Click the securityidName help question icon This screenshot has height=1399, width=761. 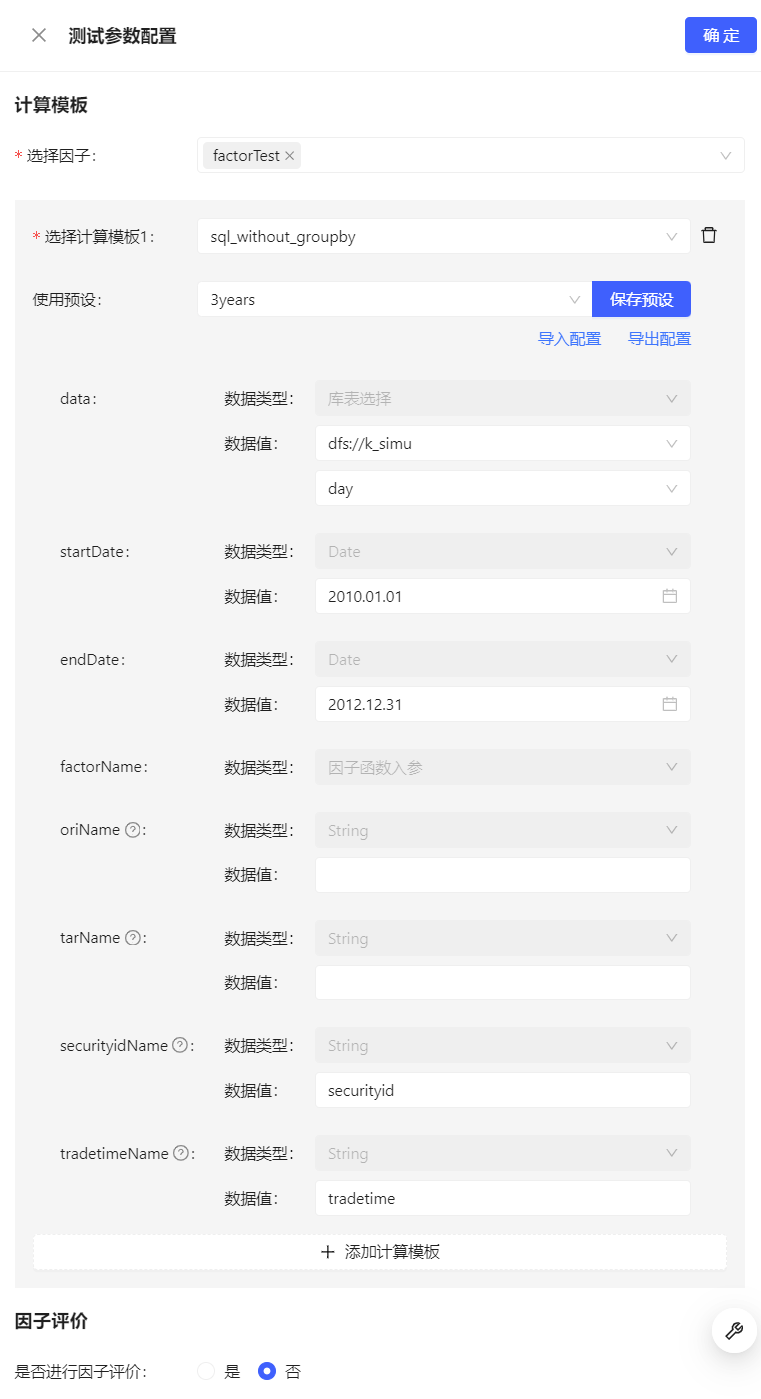pos(180,1045)
